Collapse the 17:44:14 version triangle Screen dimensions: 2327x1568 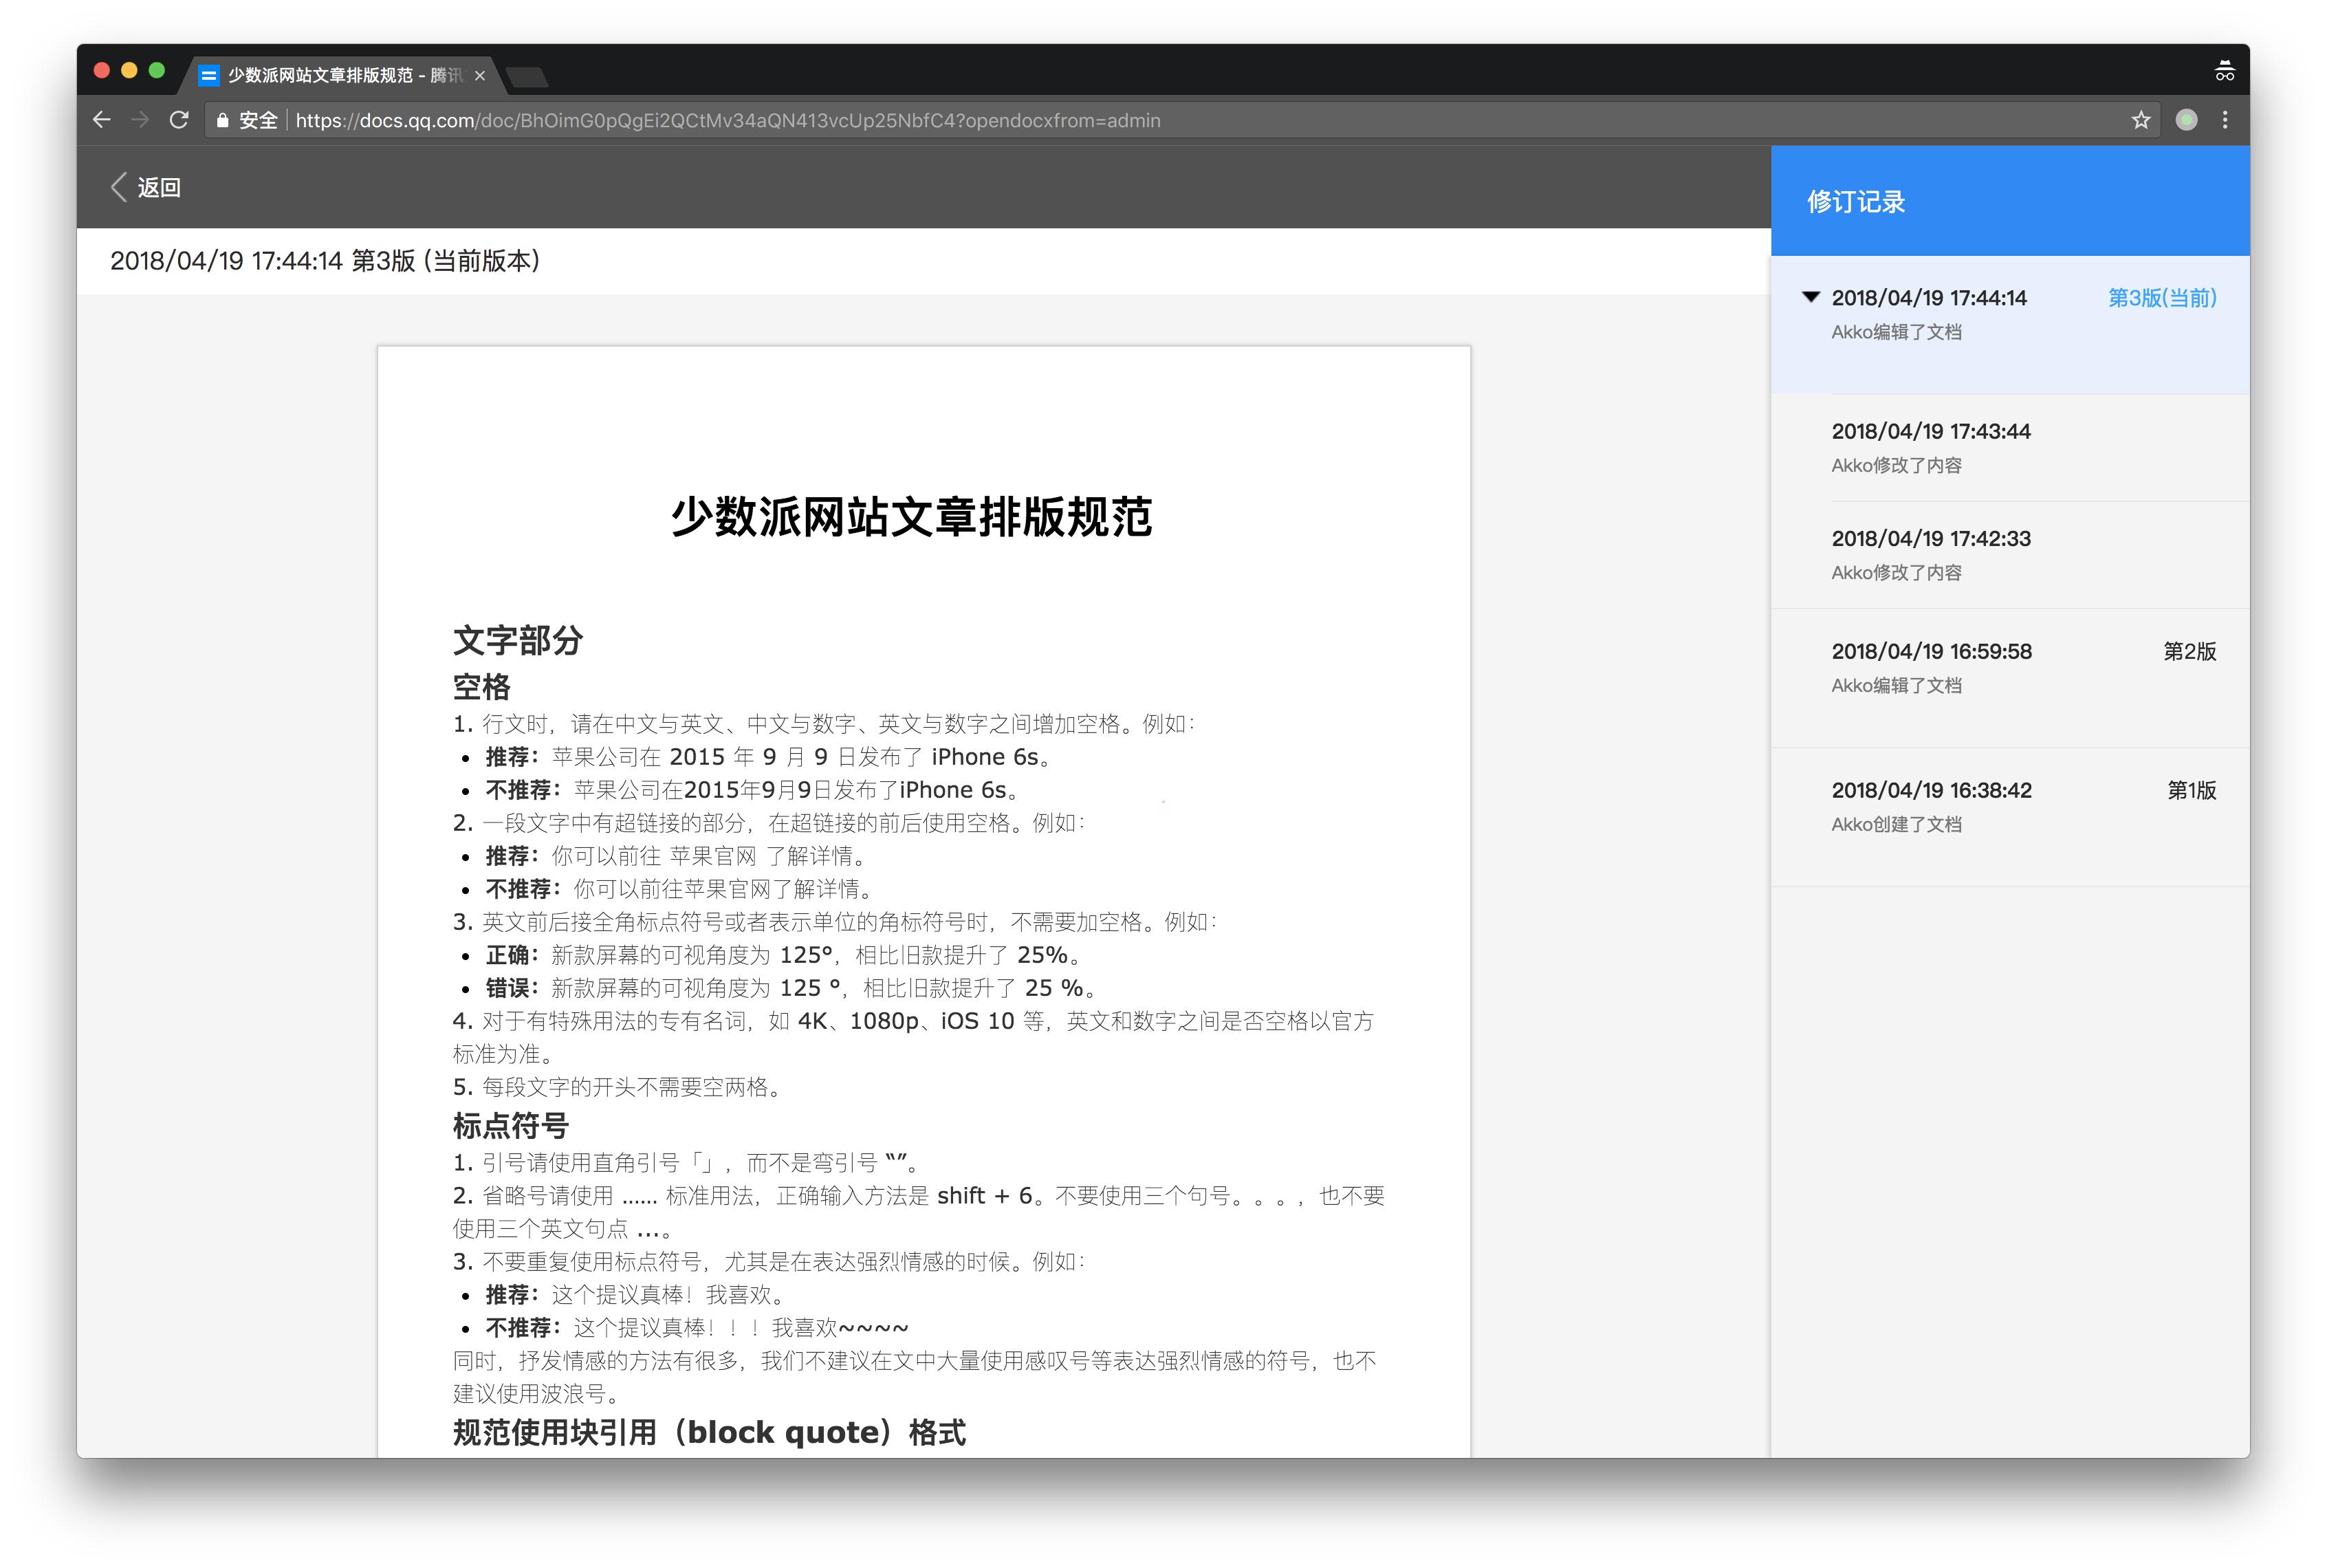[1810, 297]
